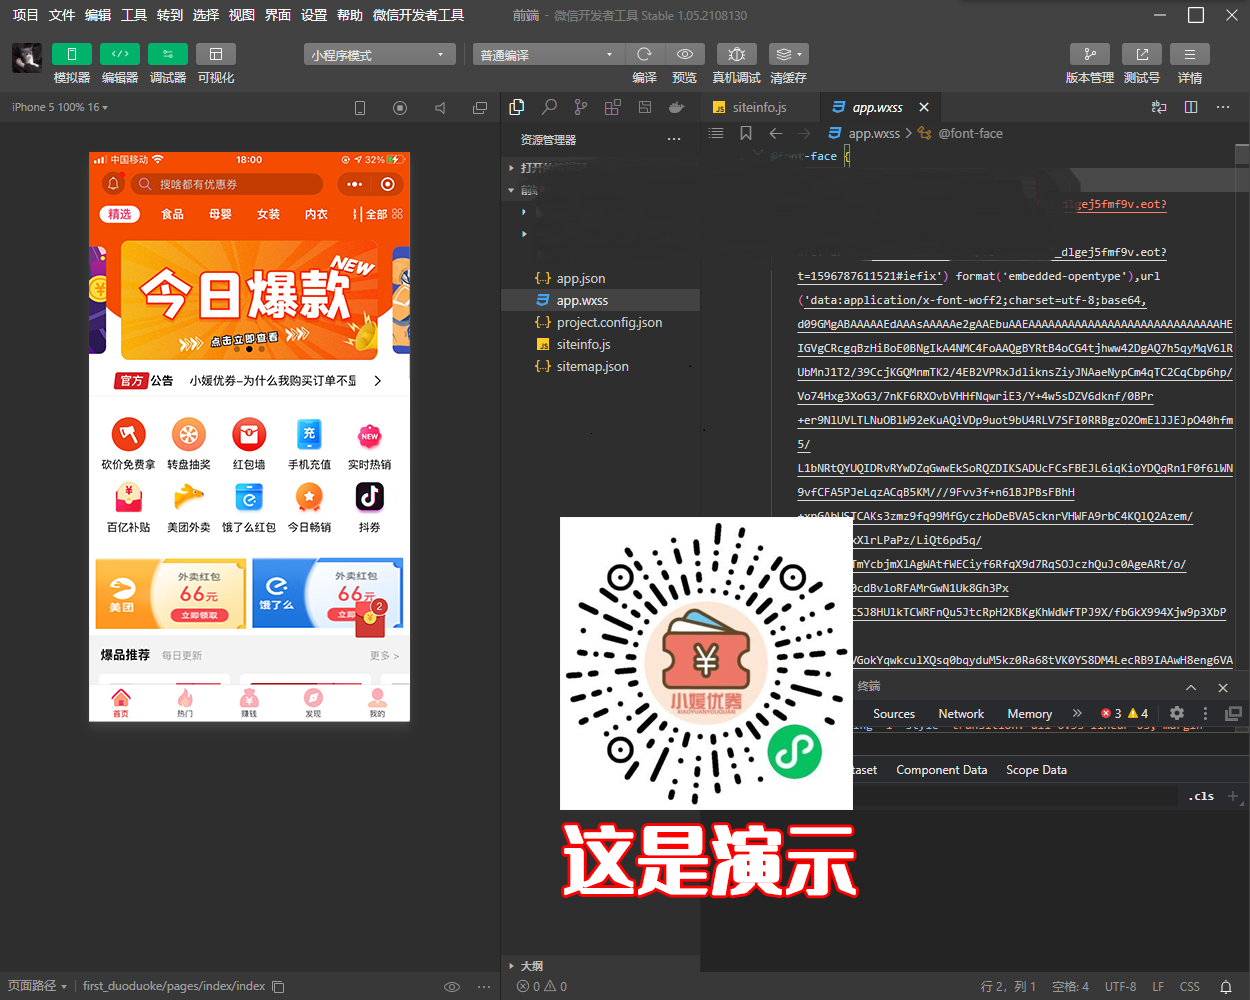Switch to the Memory debugger tab
1250x1000 pixels.
[1029, 714]
